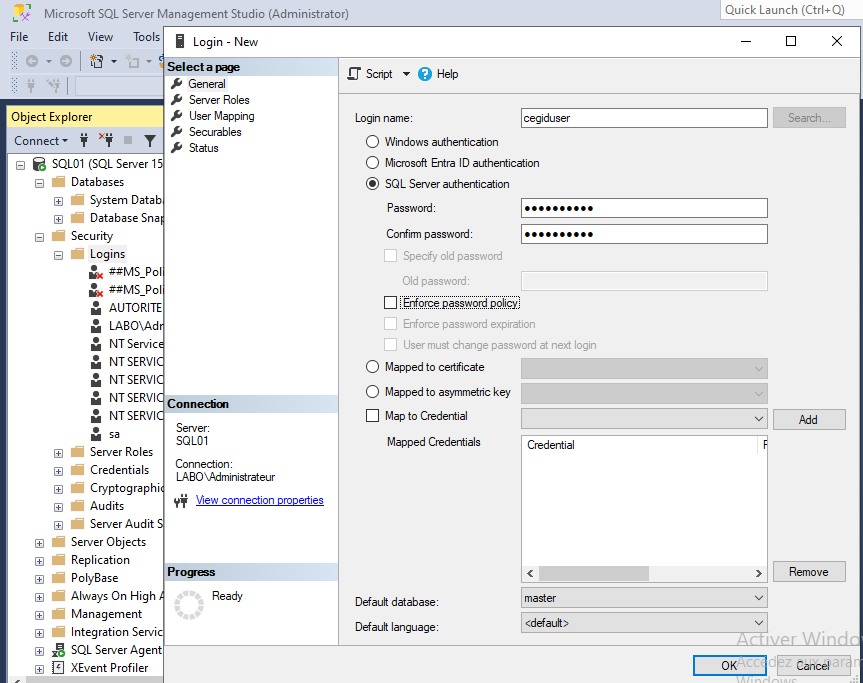The width and height of the screenshot is (863, 683).
Task: Click the 'sa' login user icon
Action: pos(96,434)
